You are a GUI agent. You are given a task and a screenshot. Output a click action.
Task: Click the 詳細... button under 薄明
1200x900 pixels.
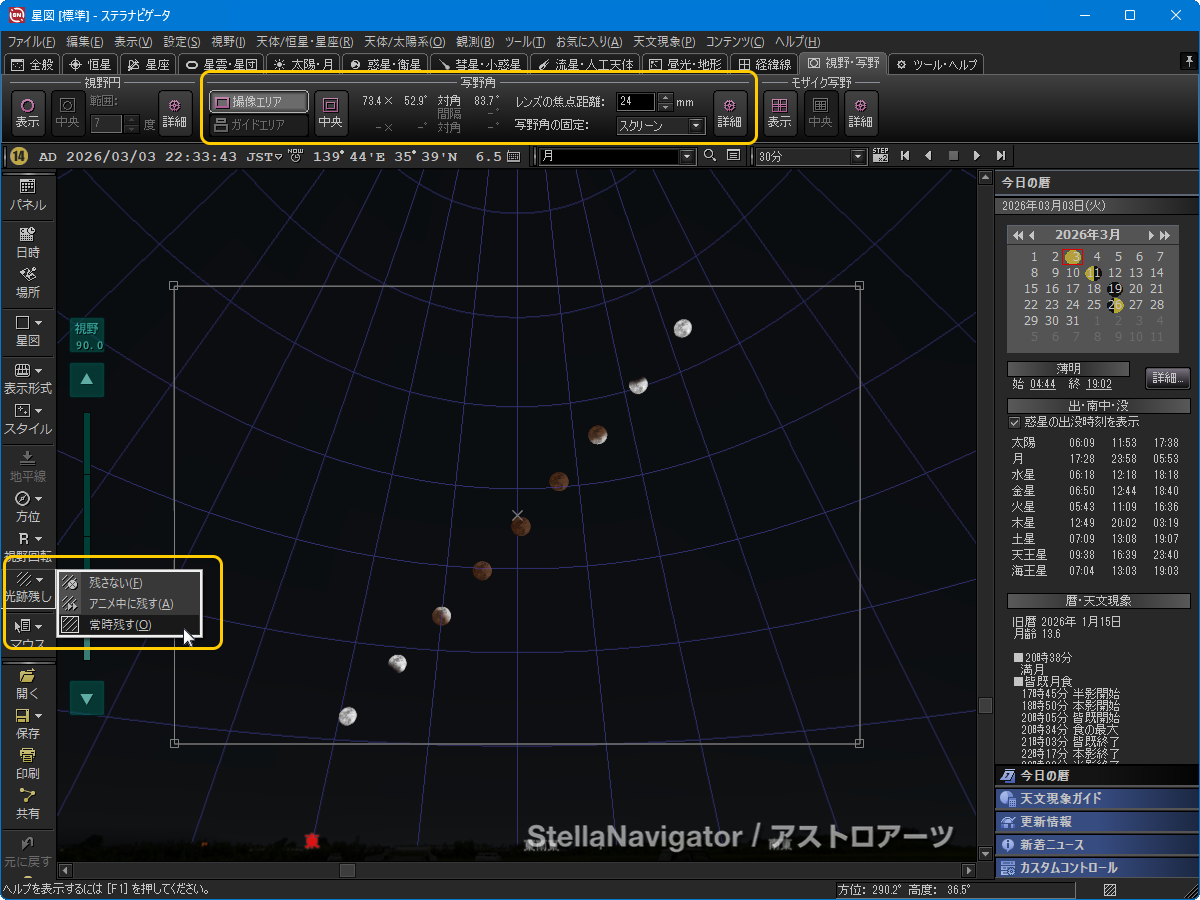pos(1167,378)
